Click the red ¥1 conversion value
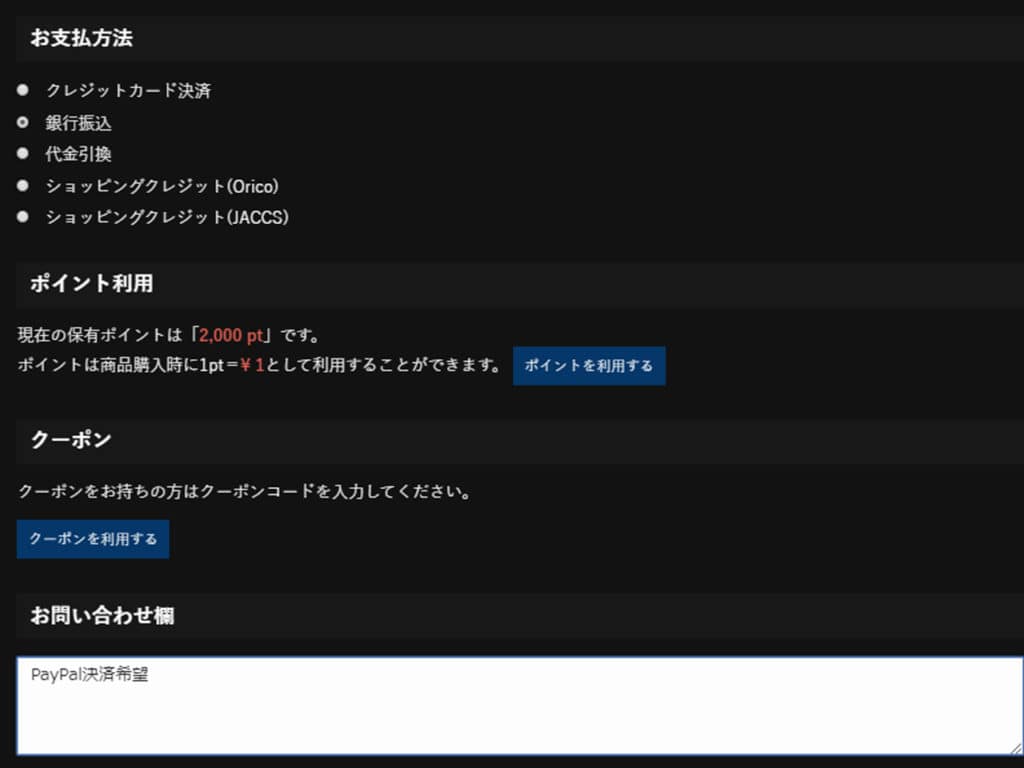 (252, 365)
